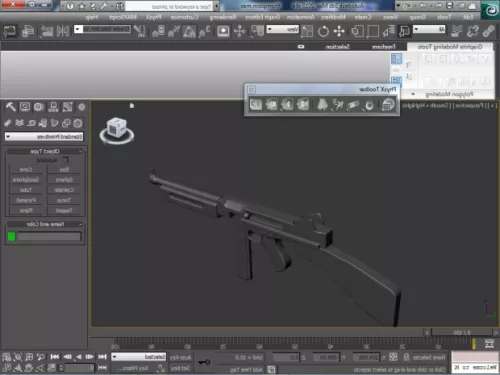Enable the AutoGrid checkbox
The image size is (500, 375).
click(65, 160)
